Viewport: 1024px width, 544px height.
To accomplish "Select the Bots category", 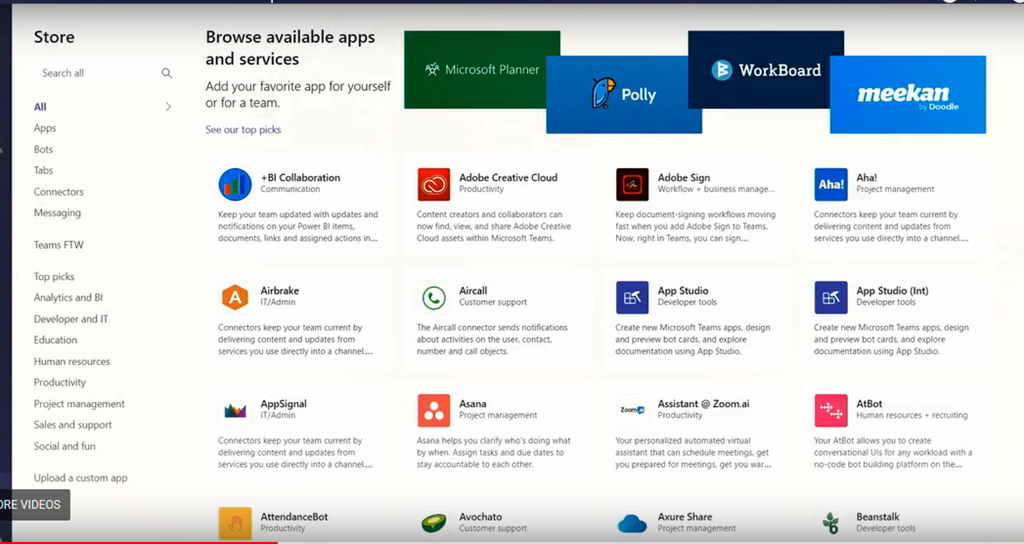I will 43,149.
